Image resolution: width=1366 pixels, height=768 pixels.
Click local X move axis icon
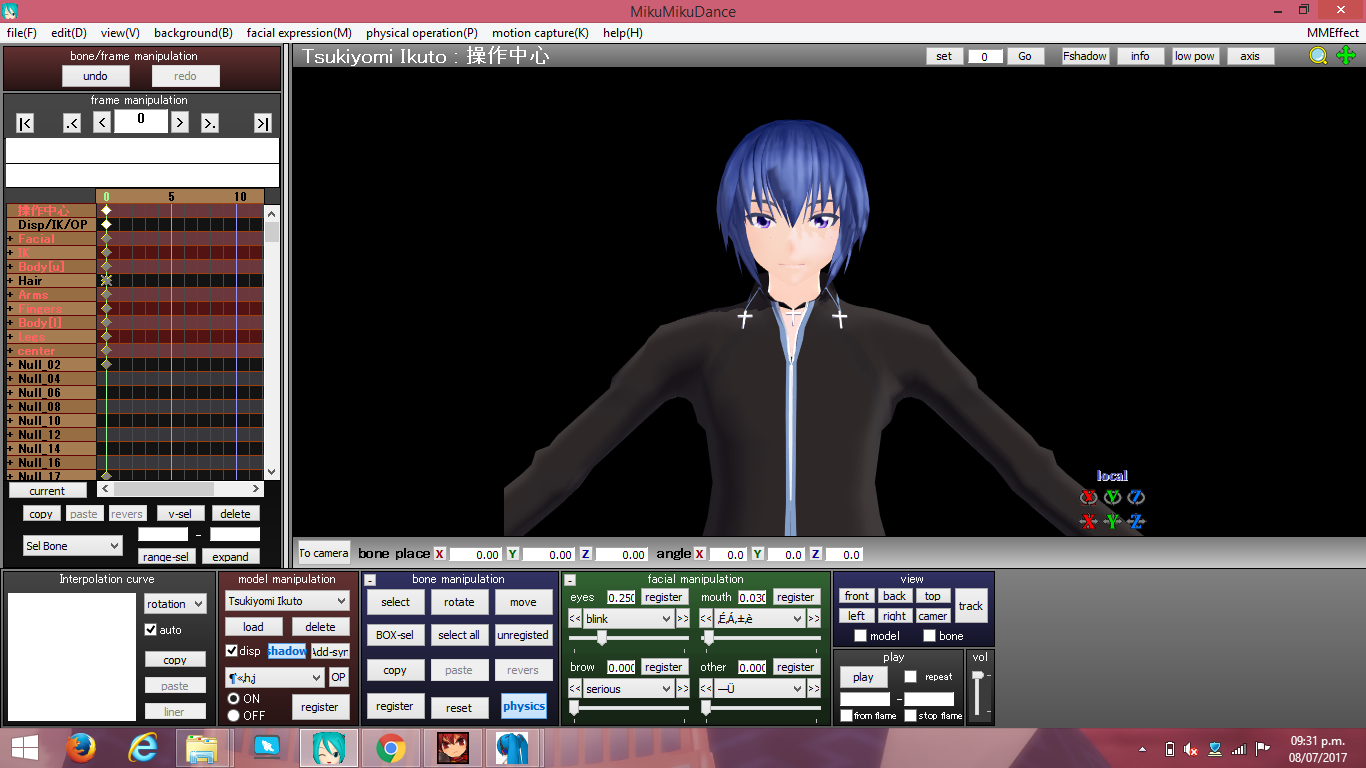click(1089, 521)
